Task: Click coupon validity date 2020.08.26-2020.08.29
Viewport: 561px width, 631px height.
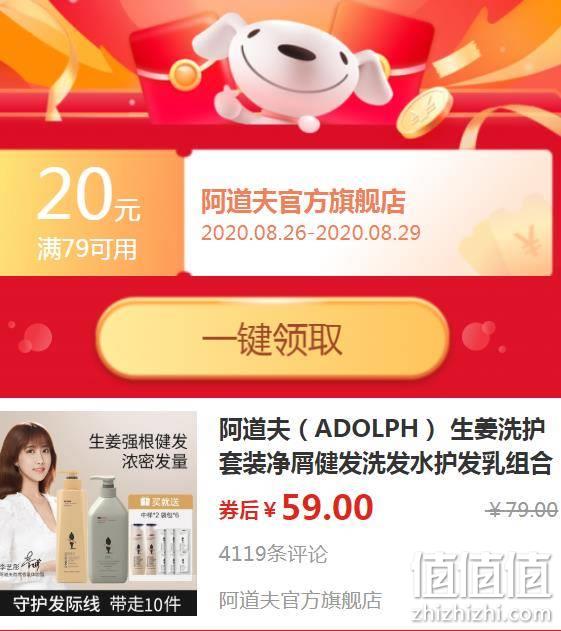Action: 311,233
